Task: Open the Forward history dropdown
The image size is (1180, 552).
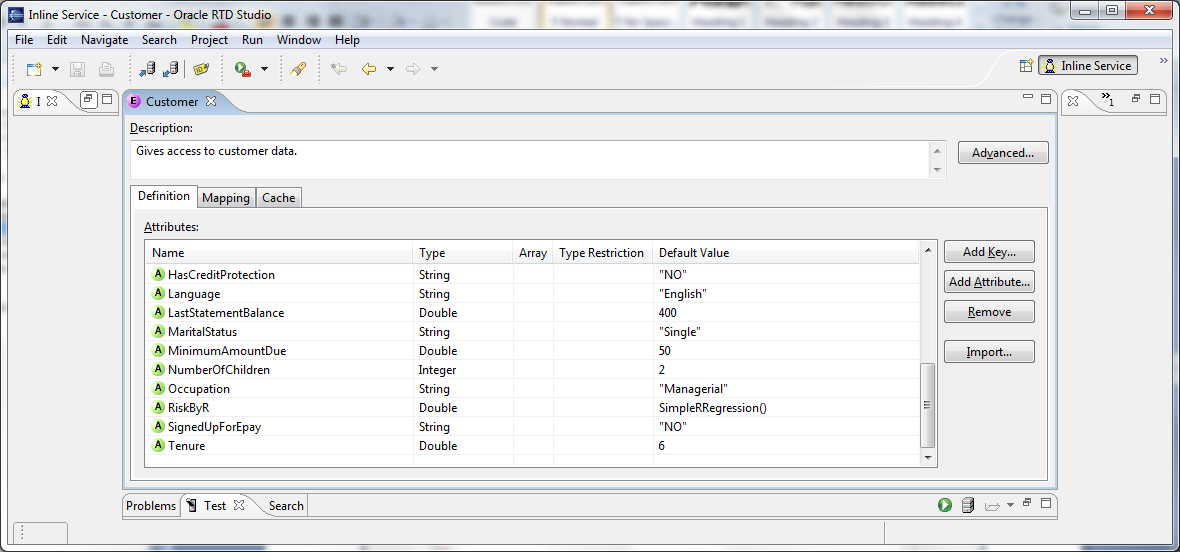Action: 434,69
